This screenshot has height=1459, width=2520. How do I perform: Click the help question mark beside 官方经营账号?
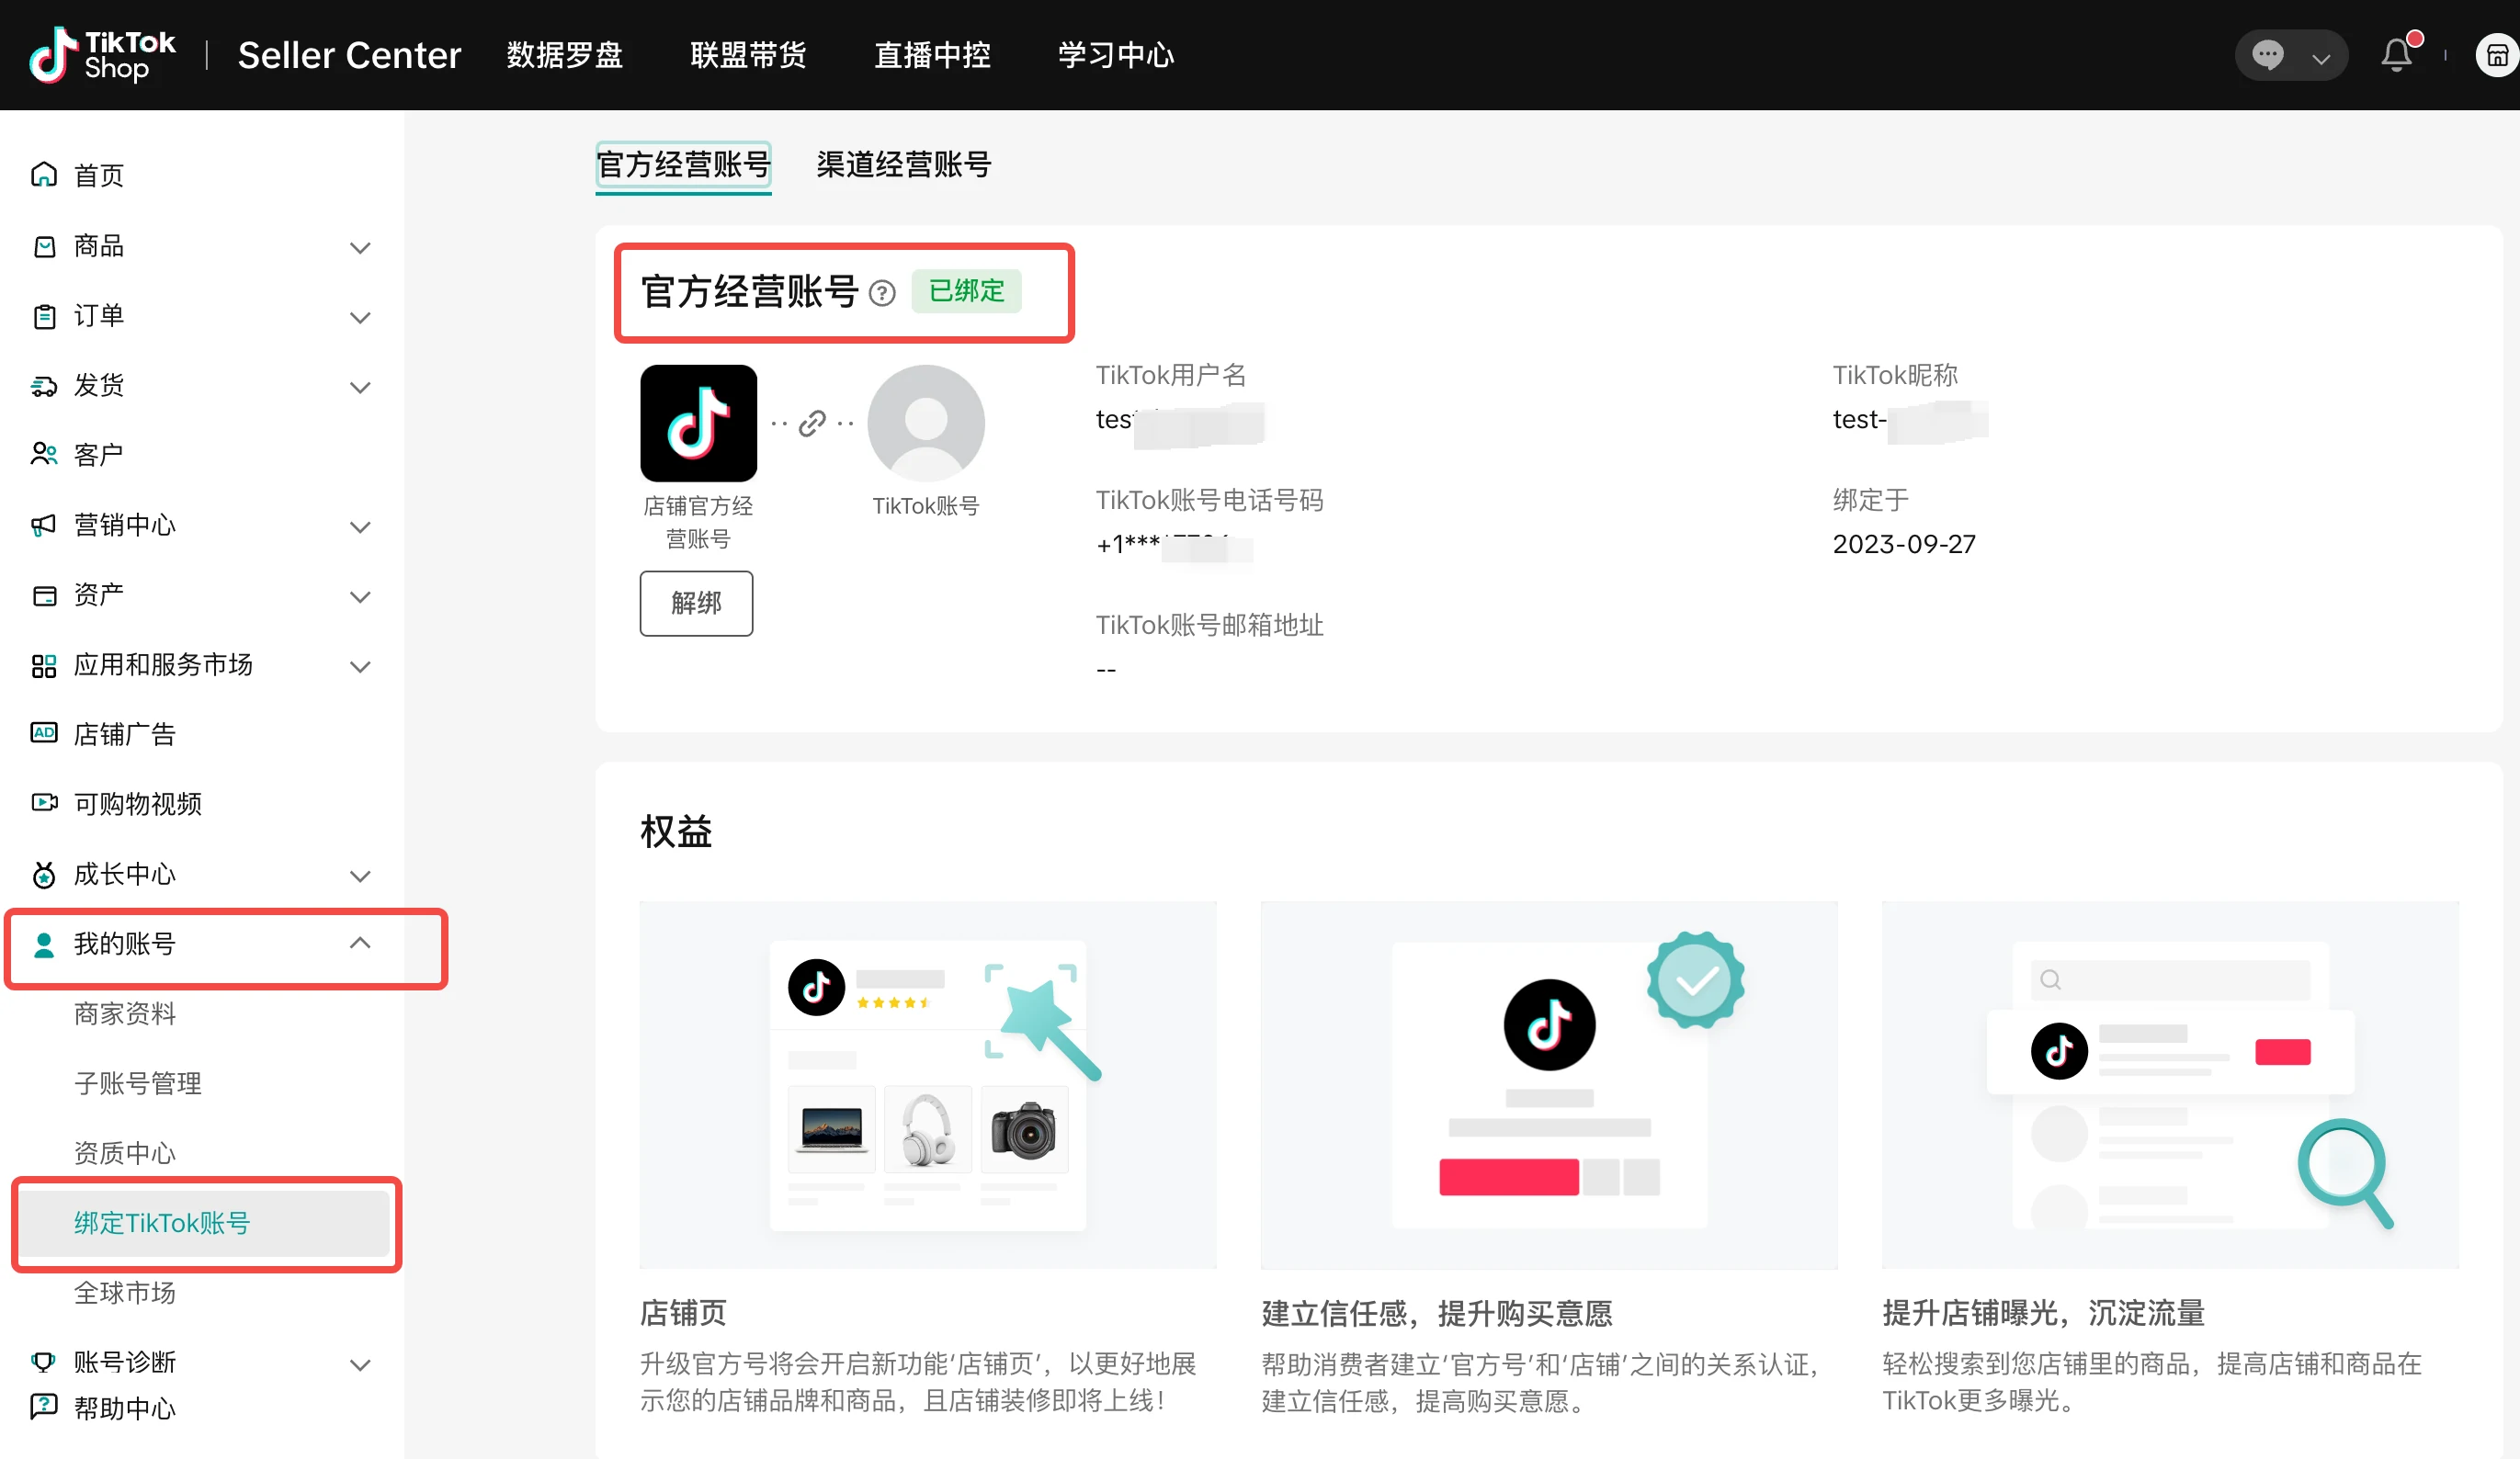[881, 293]
